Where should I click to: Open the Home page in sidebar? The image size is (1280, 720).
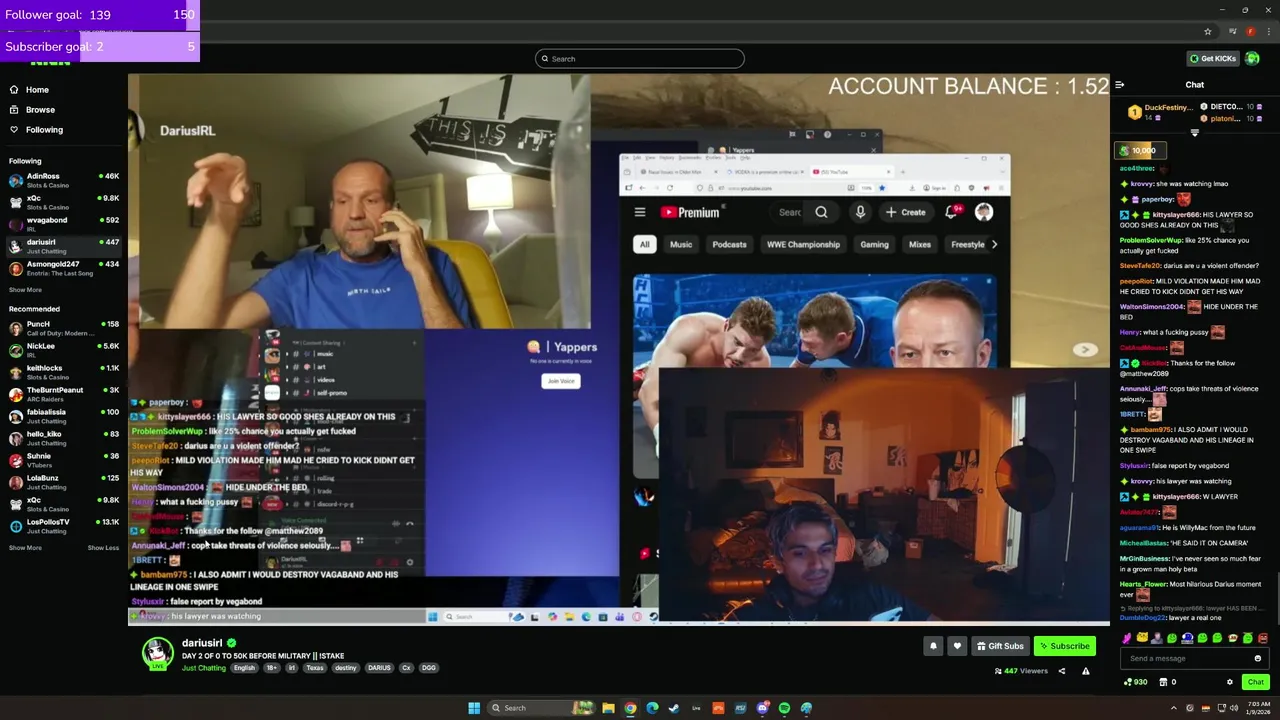(x=37, y=90)
